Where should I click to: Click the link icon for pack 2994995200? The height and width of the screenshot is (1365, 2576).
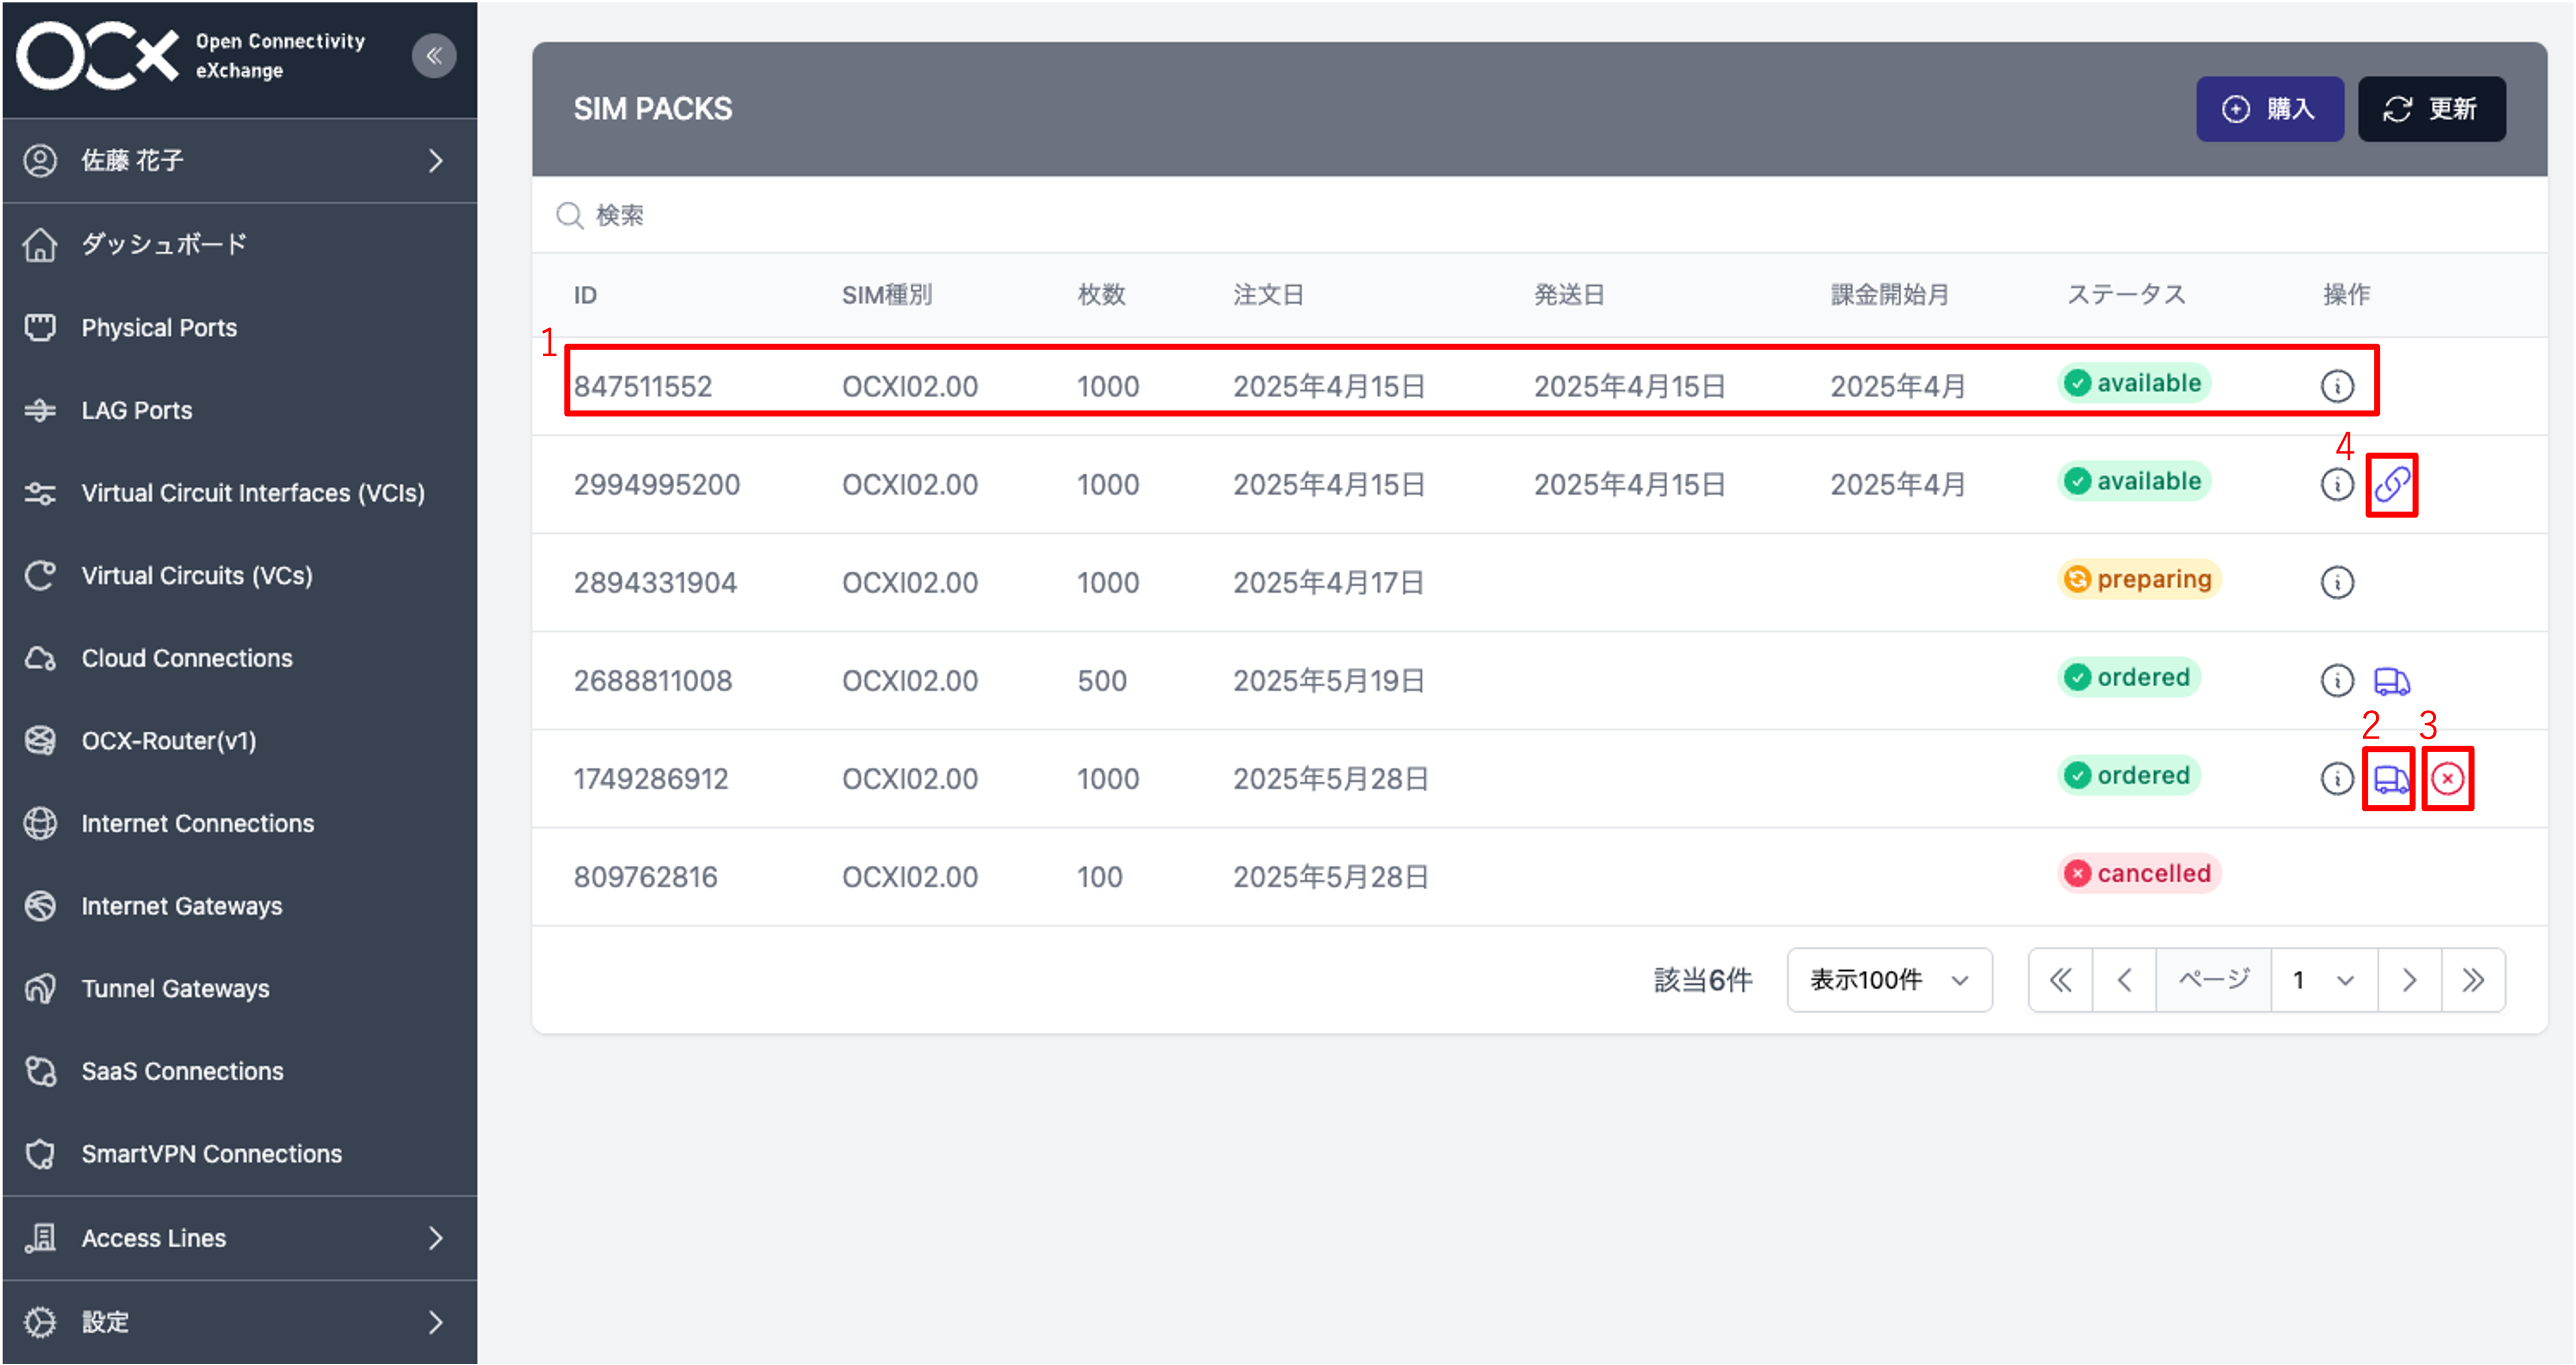[x=2391, y=484]
